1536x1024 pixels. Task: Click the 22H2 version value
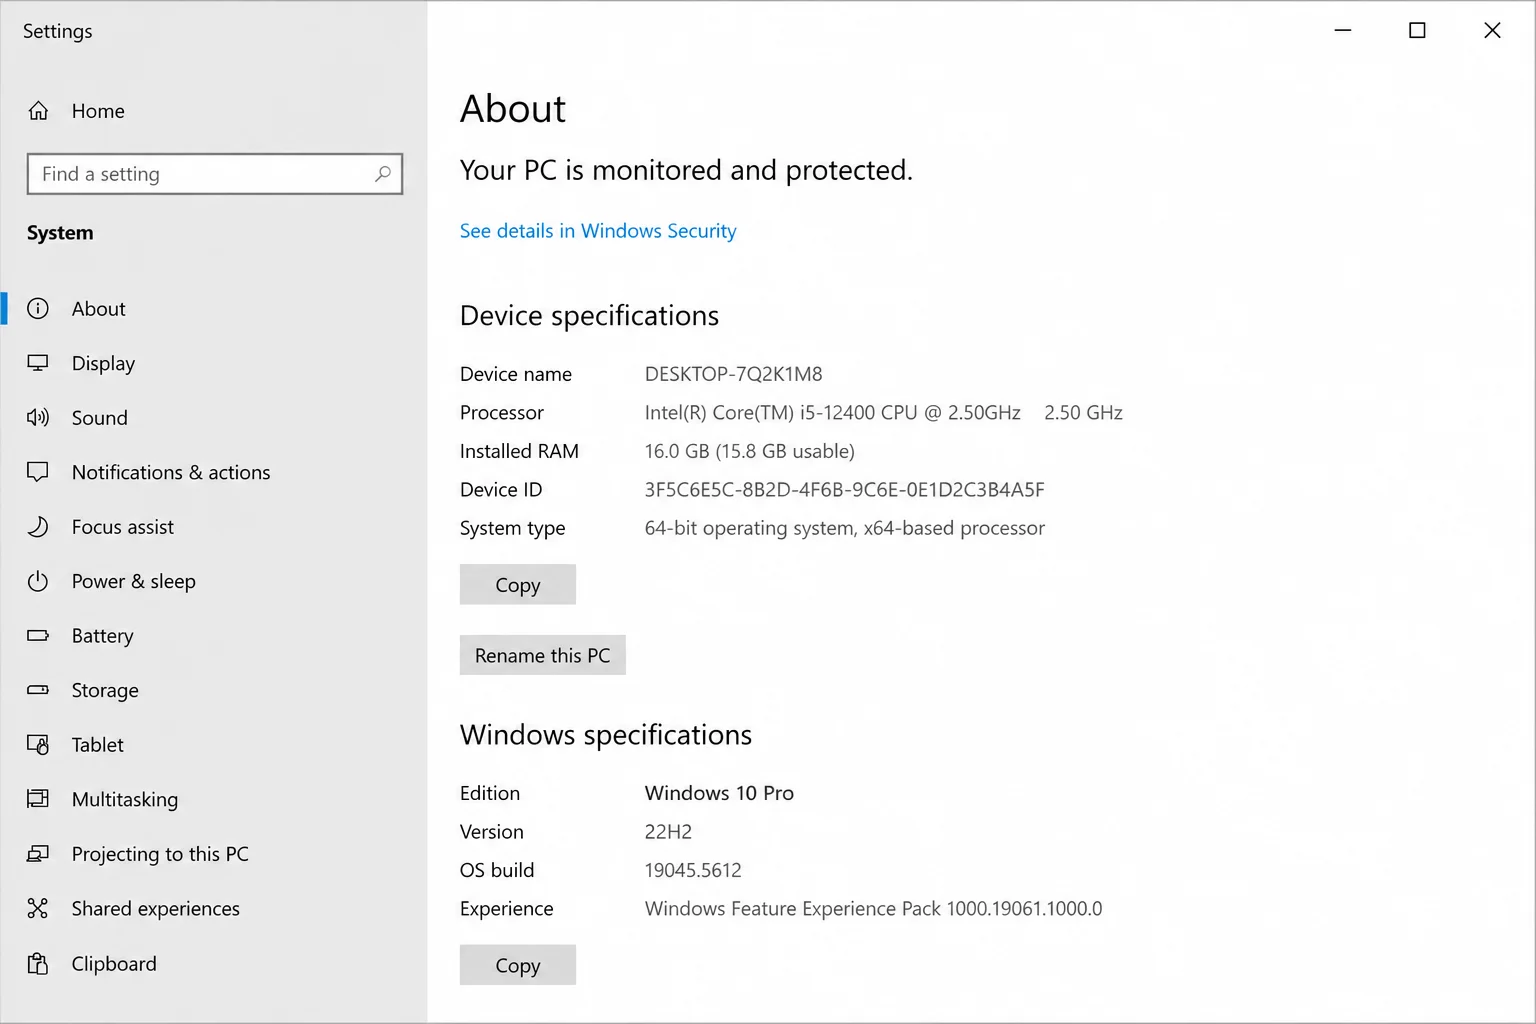pyautogui.click(x=669, y=832)
